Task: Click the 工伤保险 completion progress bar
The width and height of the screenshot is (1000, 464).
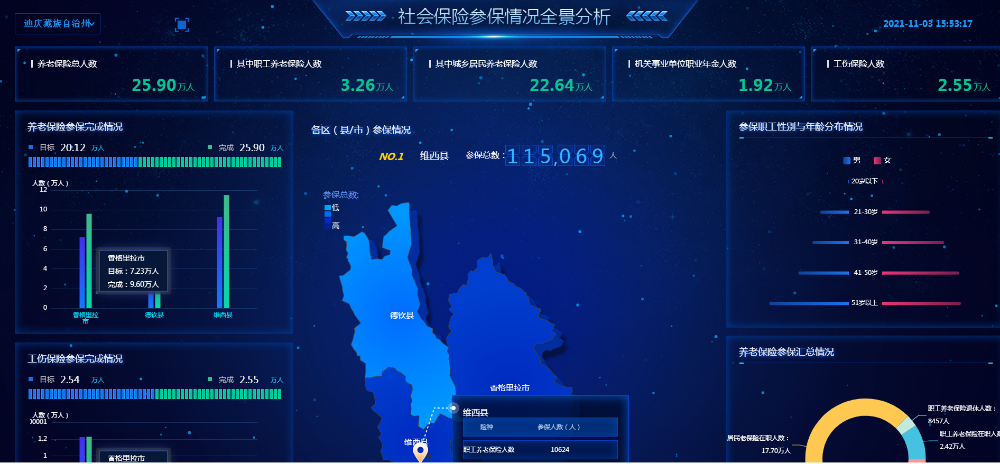Action: (x=155, y=394)
